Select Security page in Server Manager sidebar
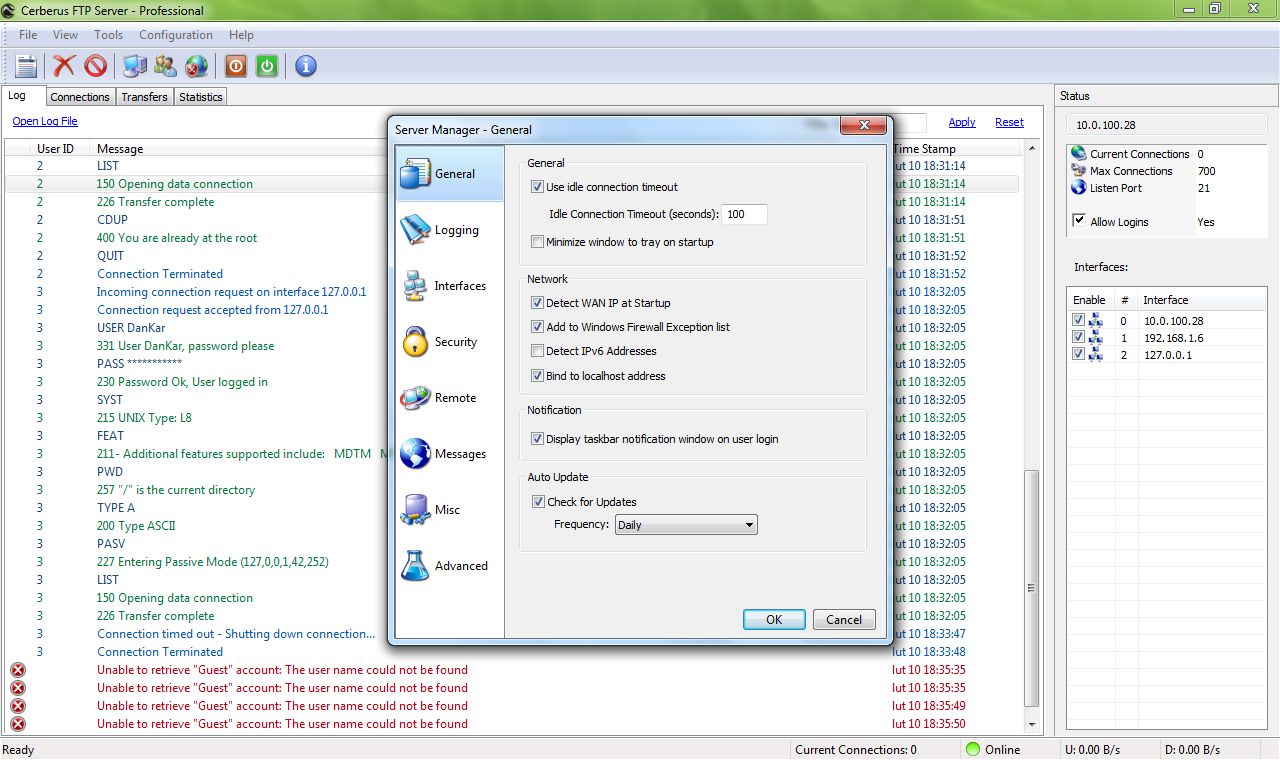Image resolution: width=1280 pixels, height=760 pixels. (450, 342)
